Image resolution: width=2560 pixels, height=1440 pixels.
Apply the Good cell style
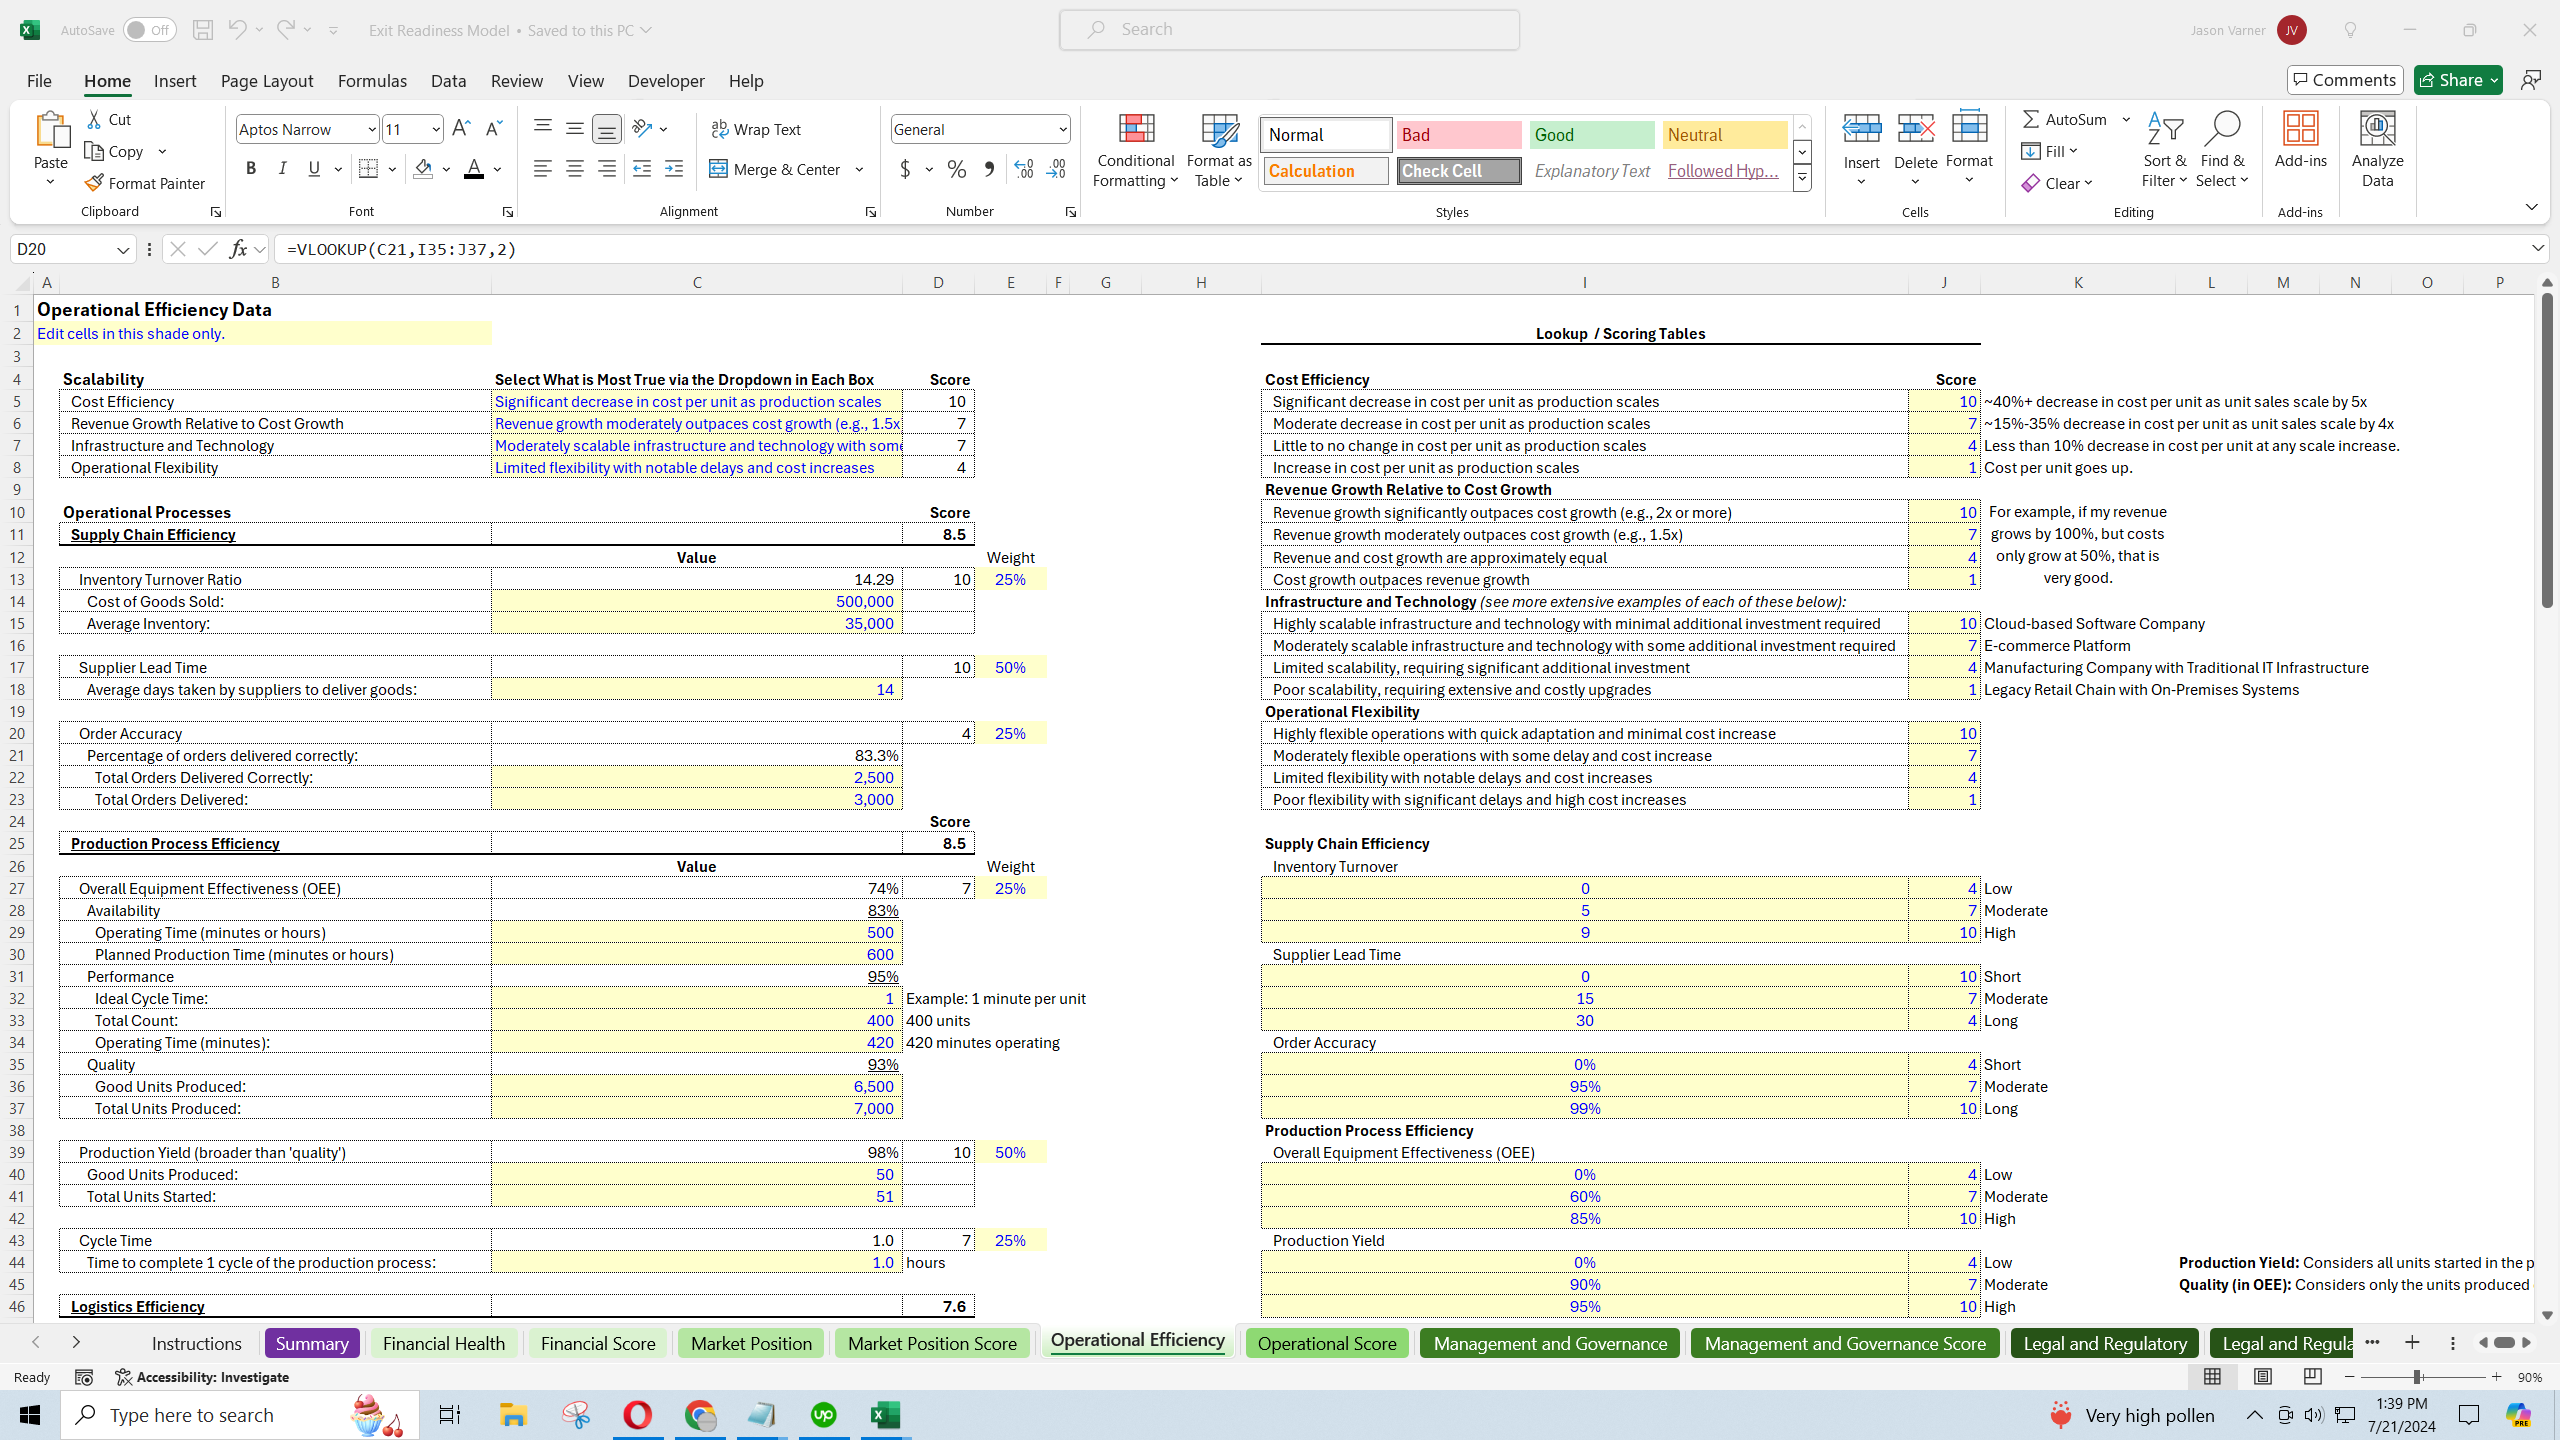tap(1592, 135)
